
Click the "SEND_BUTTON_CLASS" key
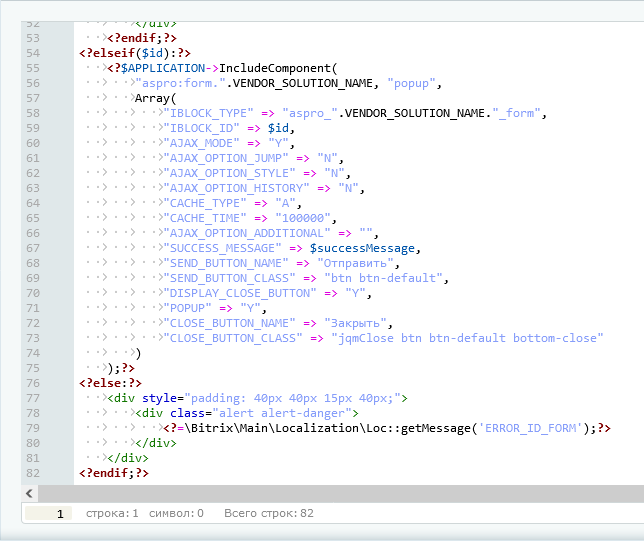pos(229,278)
